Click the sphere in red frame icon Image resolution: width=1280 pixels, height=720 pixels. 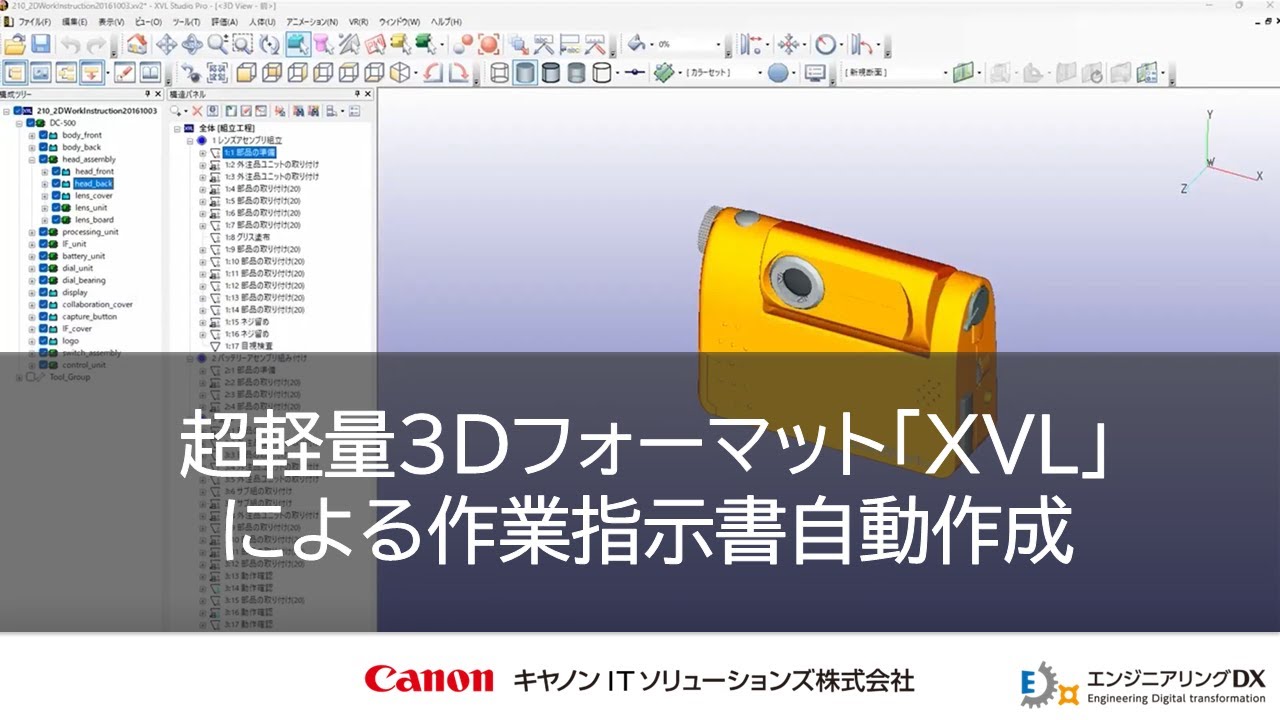(488, 44)
